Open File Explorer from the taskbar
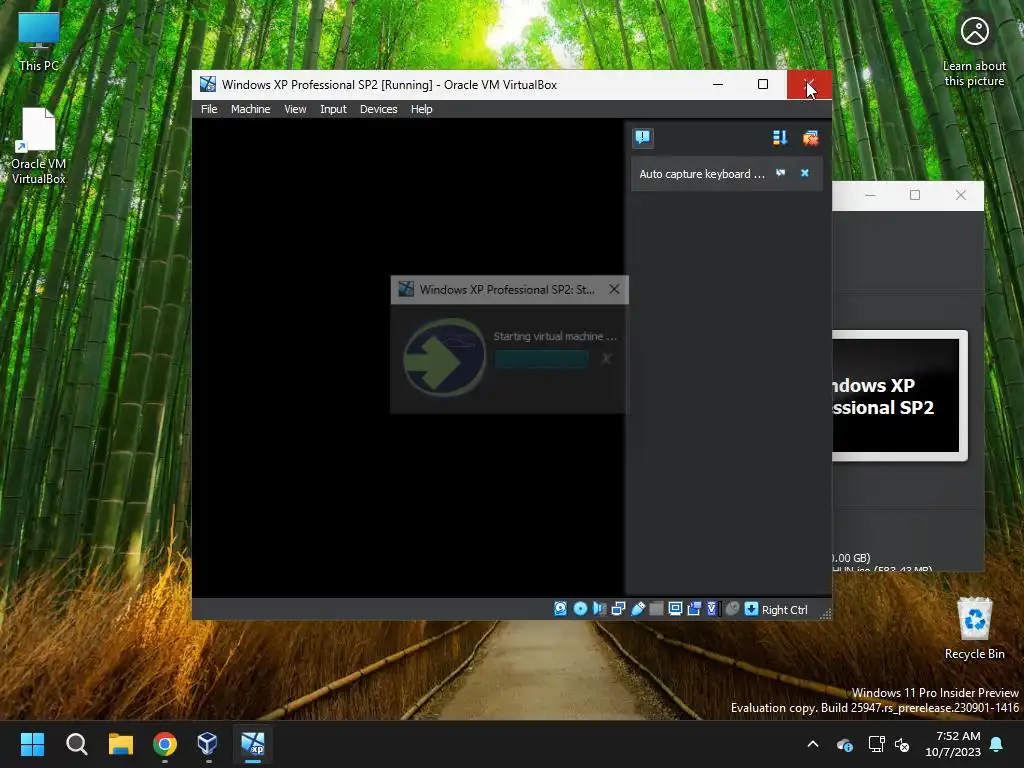The width and height of the screenshot is (1024, 768). tap(121, 744)
